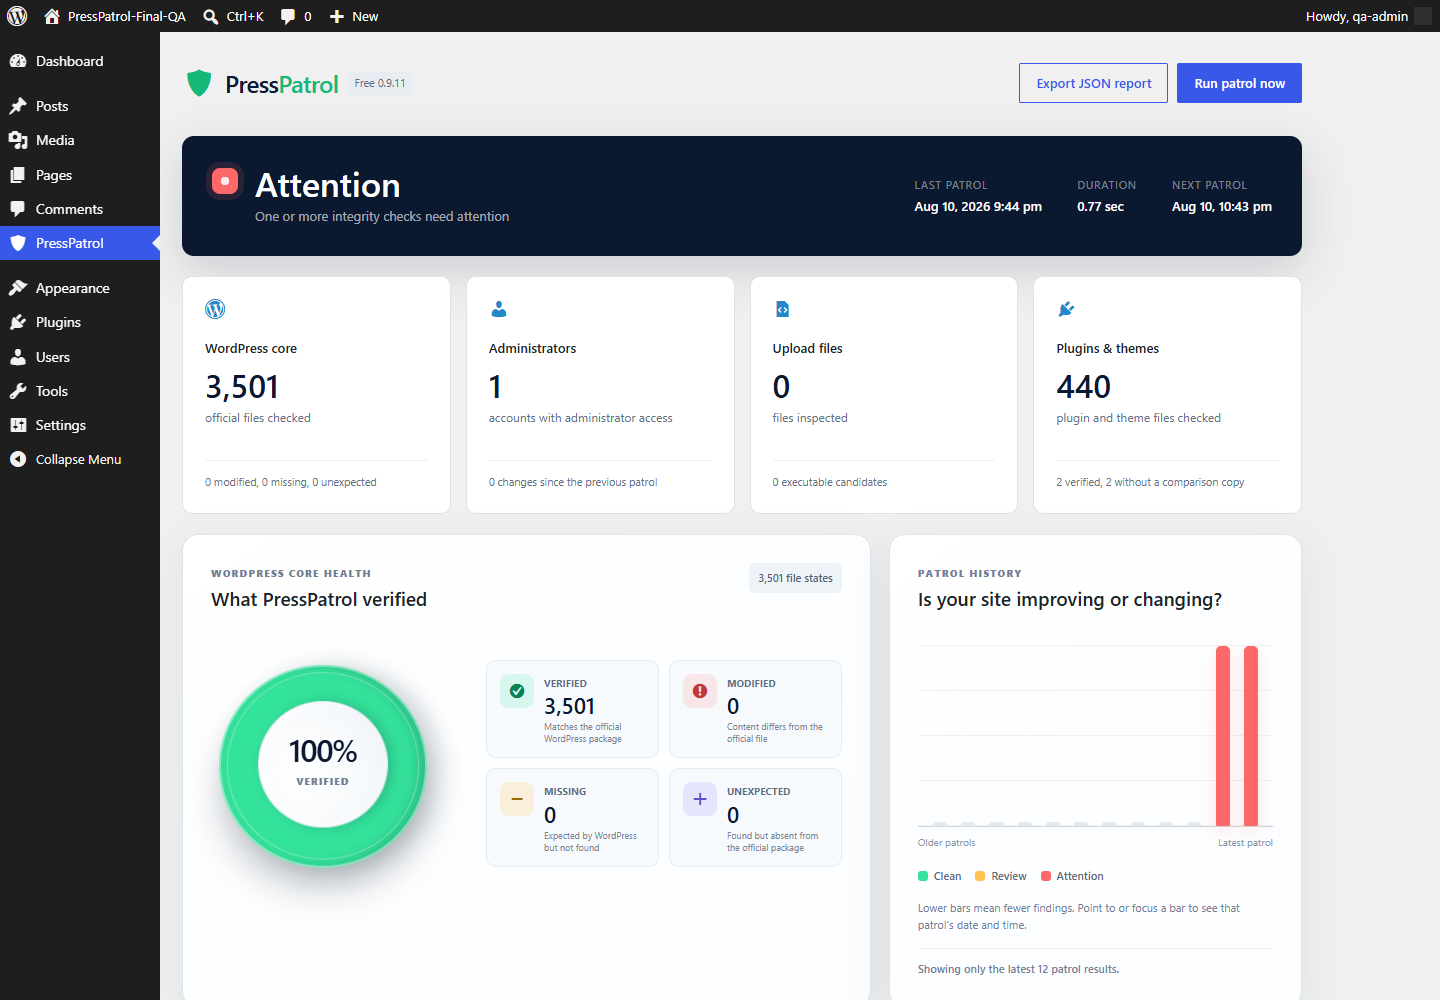Click the Settings sliders icon
Screen dimensions: 1440x1000
[18, 425]
